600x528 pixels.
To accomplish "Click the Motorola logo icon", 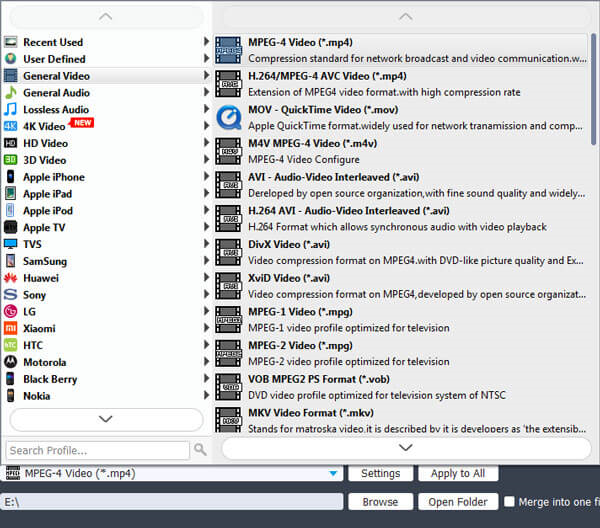I will tap(11, 362).
